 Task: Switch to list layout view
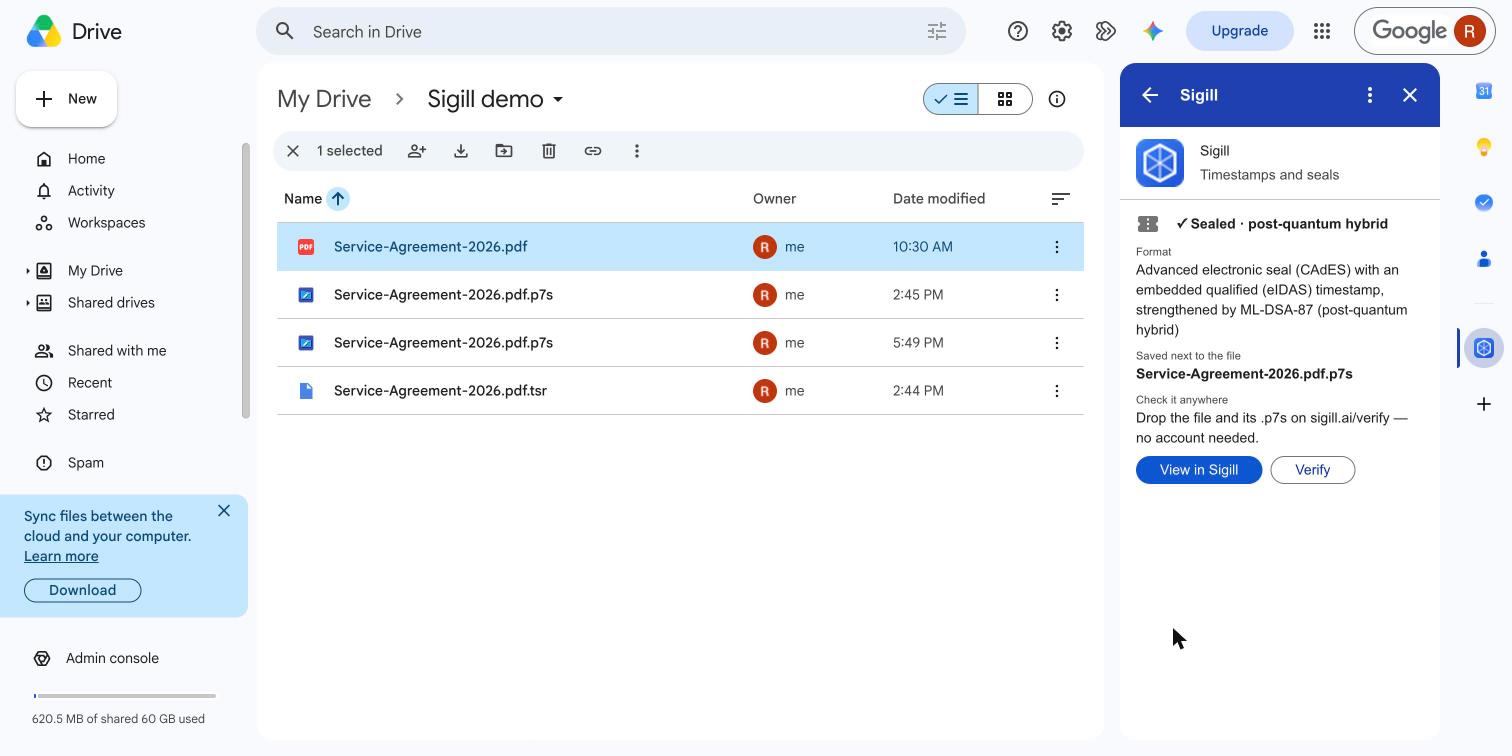tap(951, 99)
